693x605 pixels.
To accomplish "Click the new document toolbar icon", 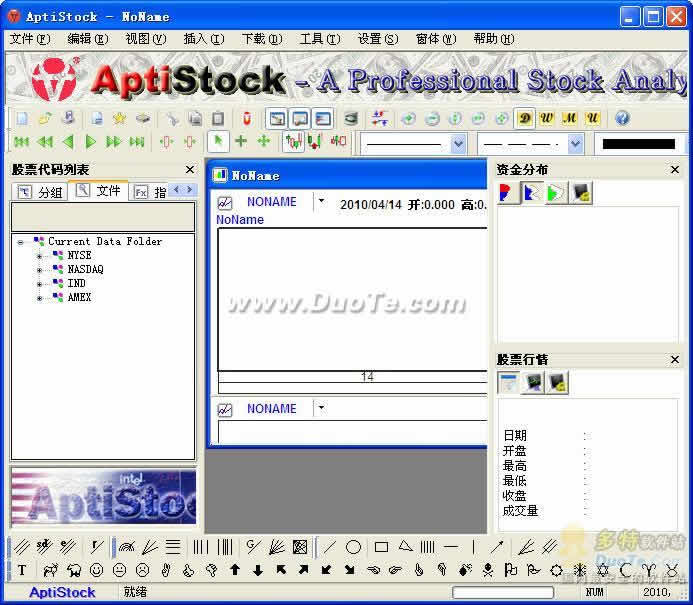I will (22, 118).
